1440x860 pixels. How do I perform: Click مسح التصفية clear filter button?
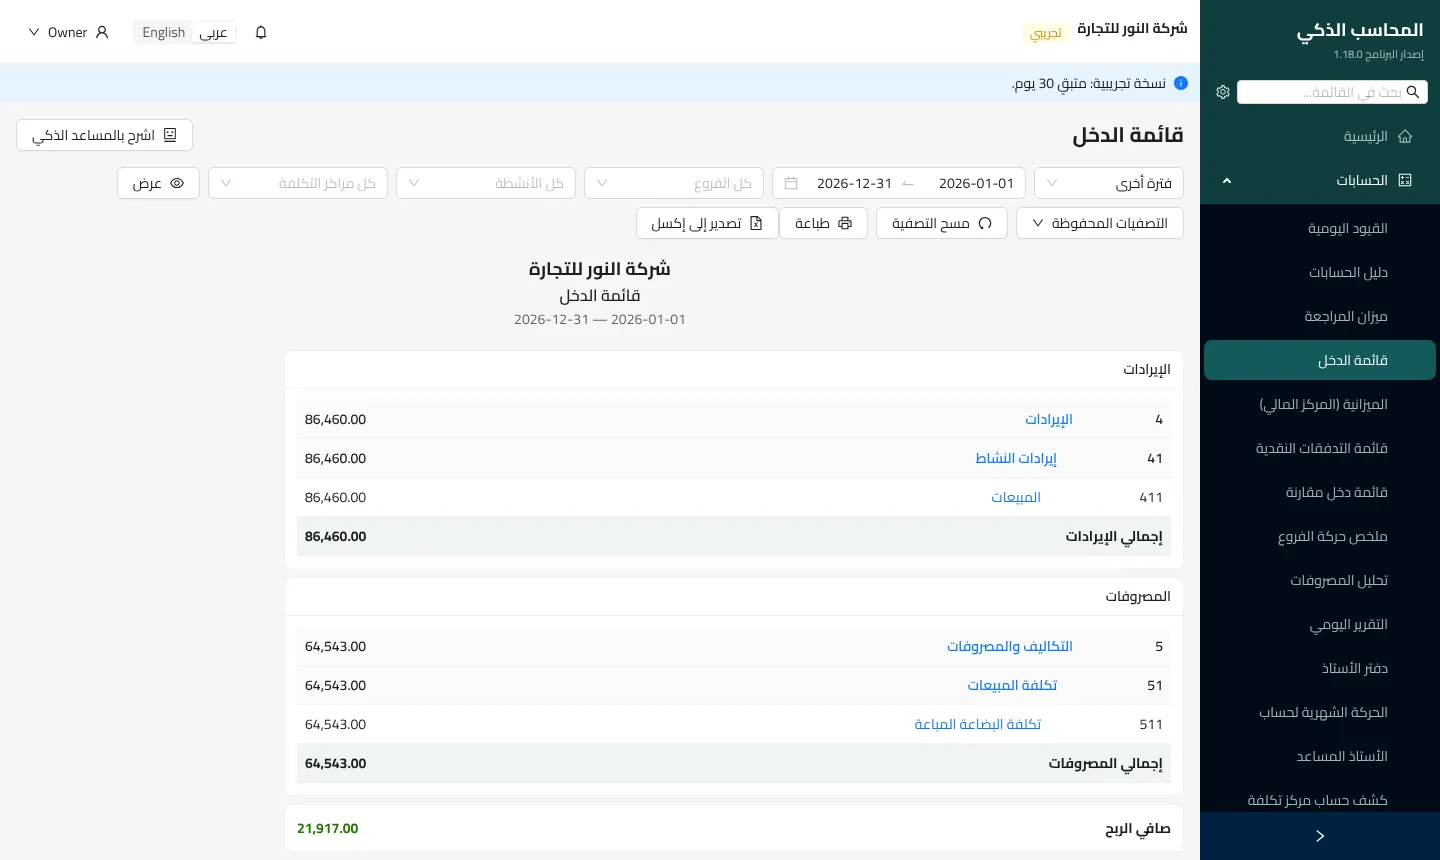coord(942,223)
